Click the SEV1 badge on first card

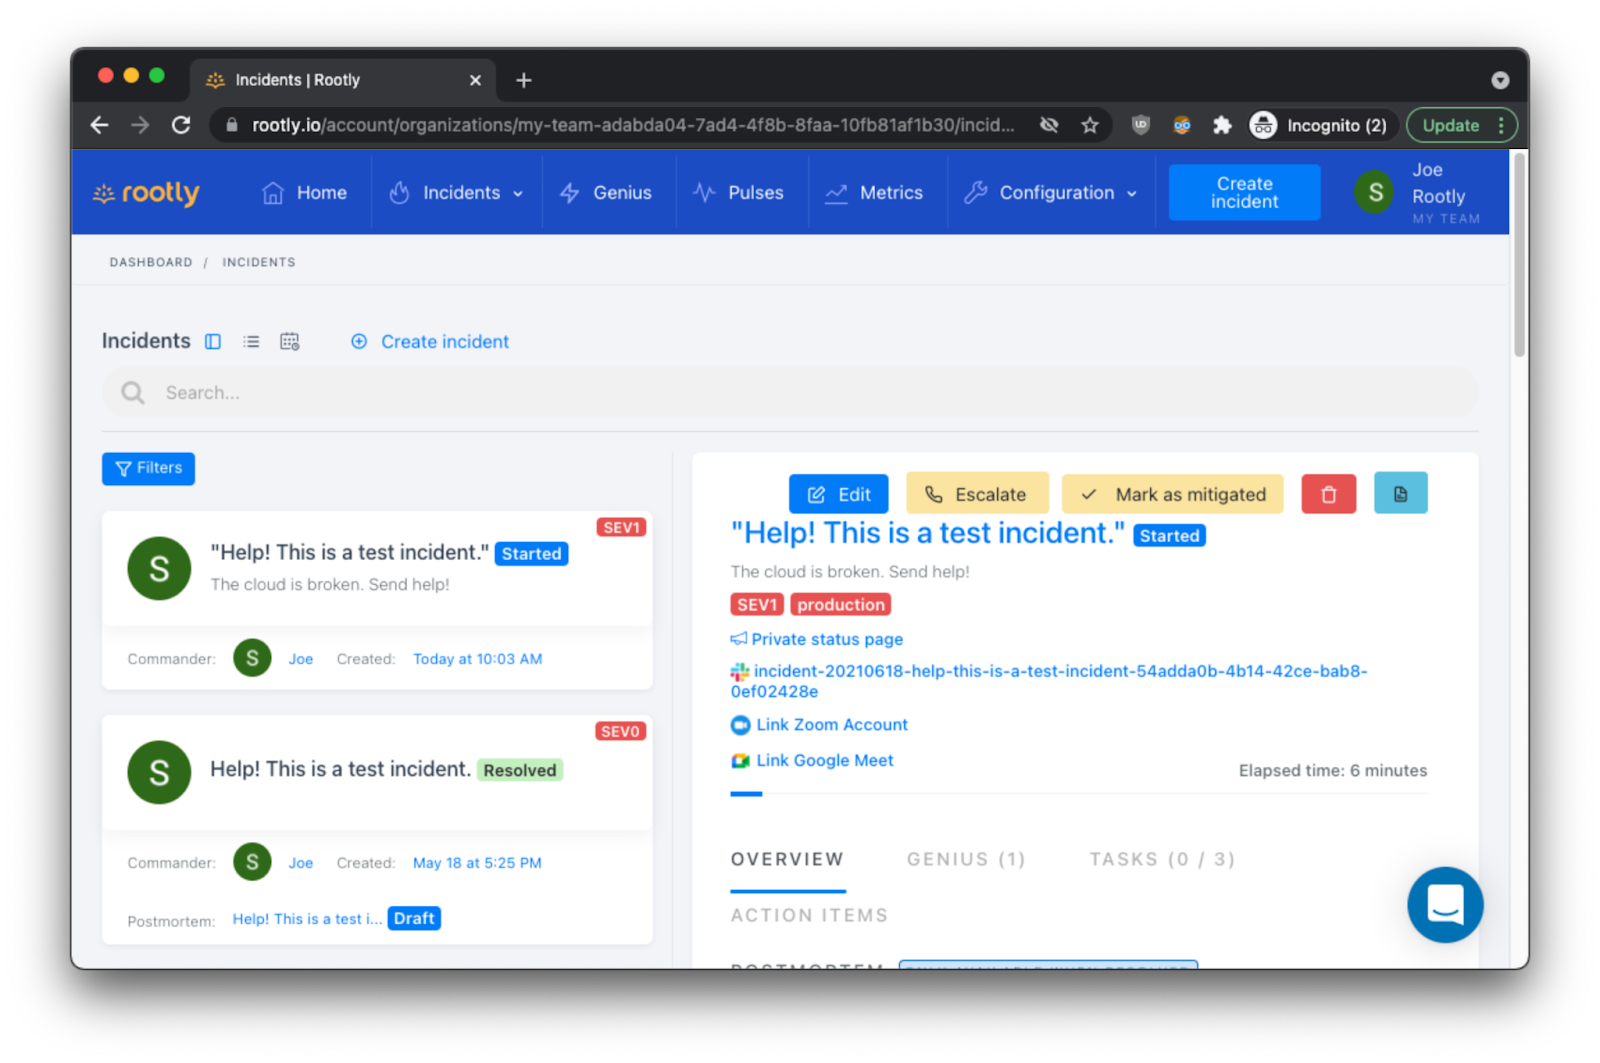tap(621, 527)
